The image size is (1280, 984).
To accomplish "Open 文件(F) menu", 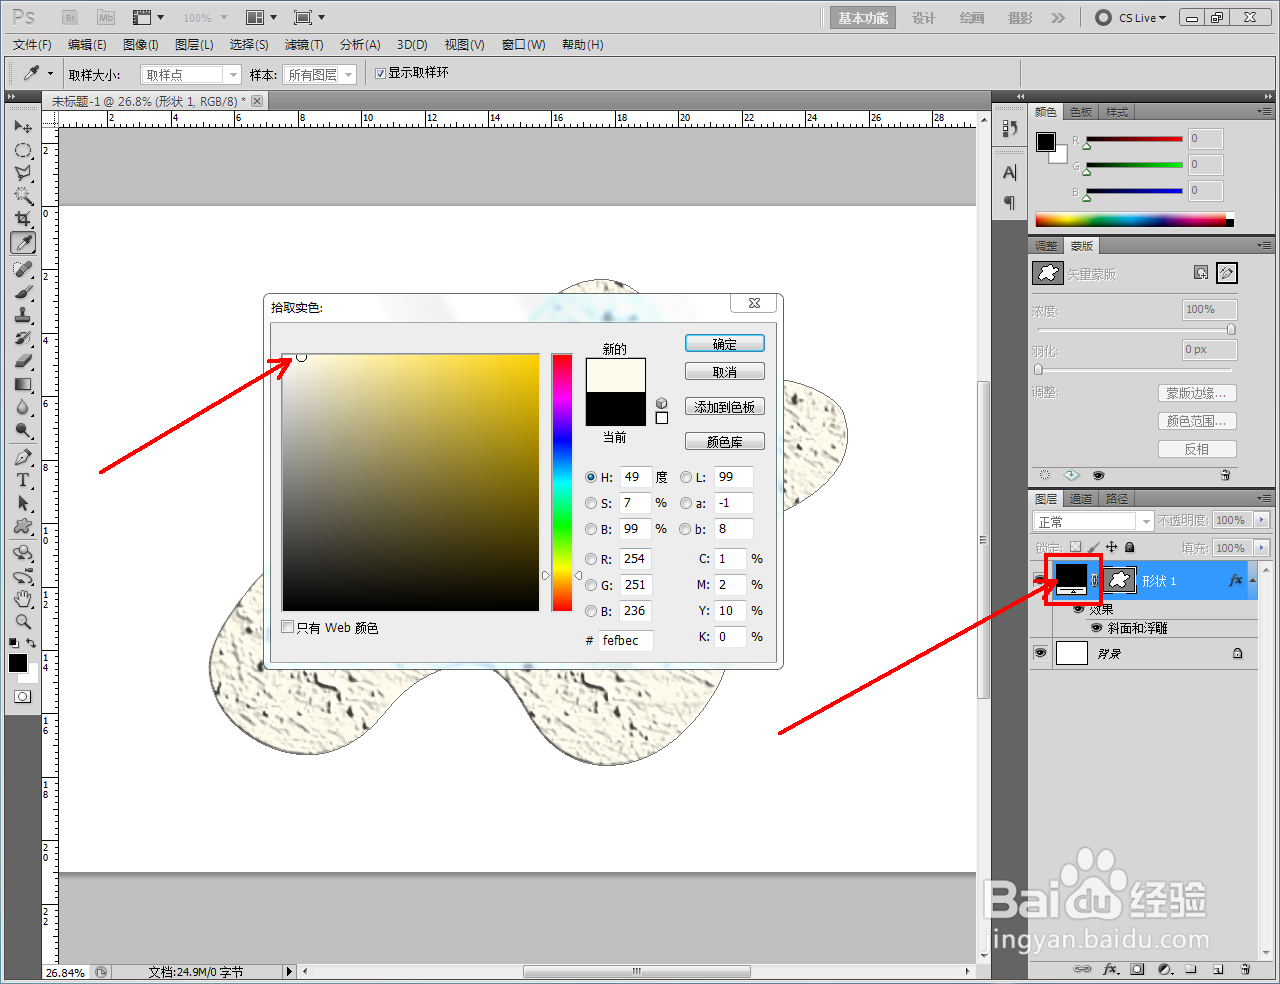I will pyautogui.click(x=32, y=45).
